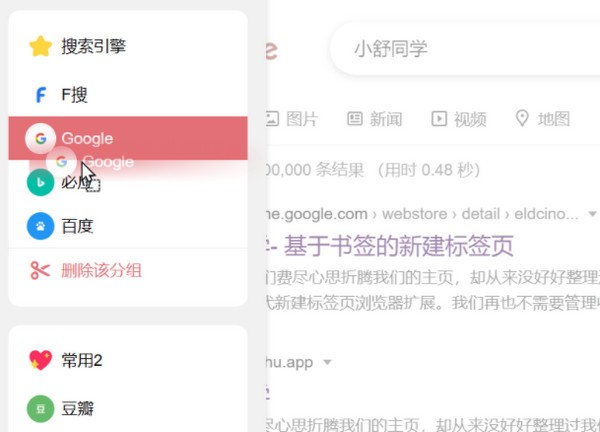
Task: Select the highlighted Google bookmark
Action: [x=128, y=138]
